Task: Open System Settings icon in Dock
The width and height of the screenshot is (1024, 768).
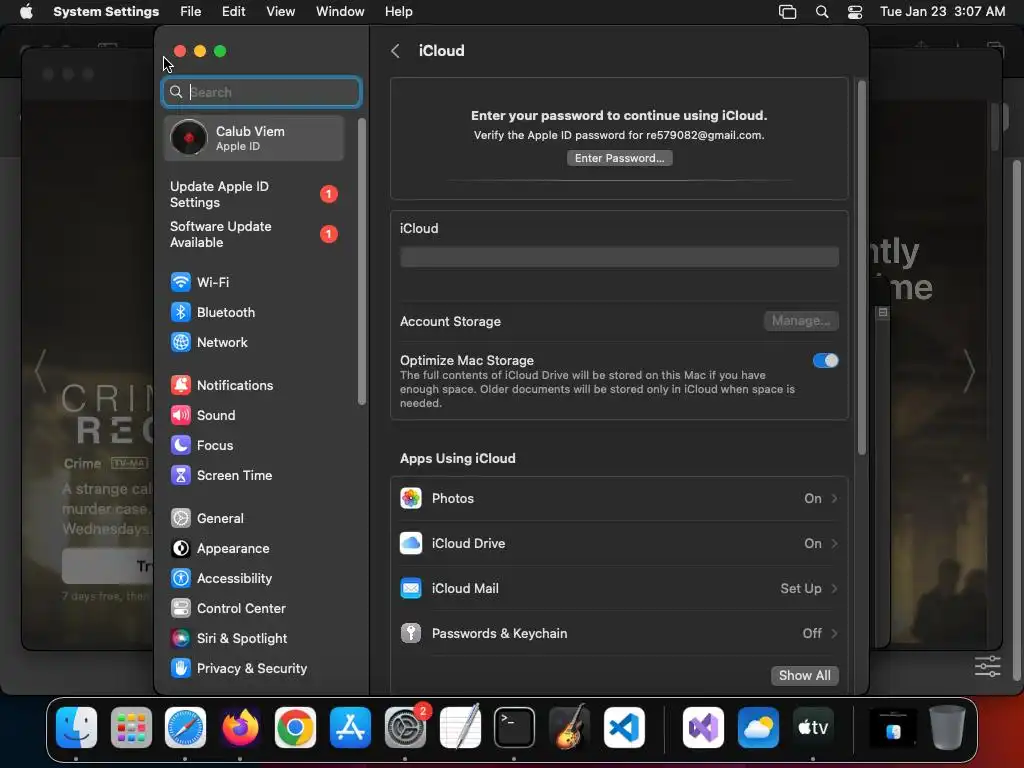Action: [405, 728]
